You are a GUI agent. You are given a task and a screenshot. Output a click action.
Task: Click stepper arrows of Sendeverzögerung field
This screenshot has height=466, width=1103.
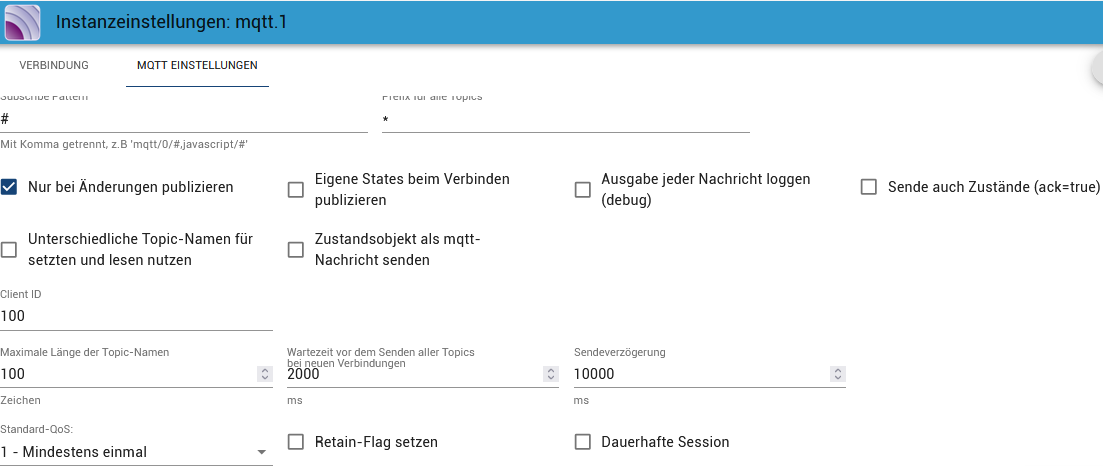tap(838, 374)
